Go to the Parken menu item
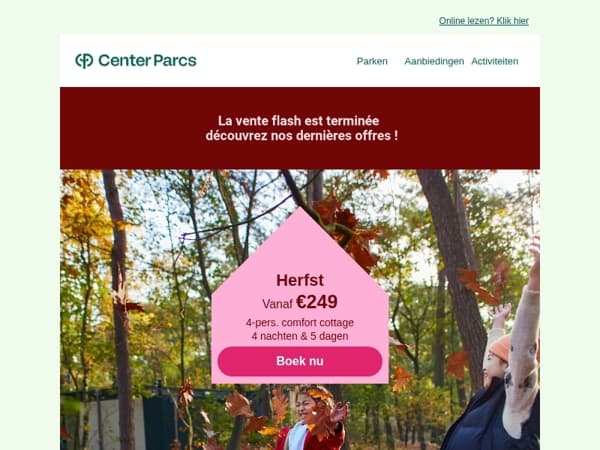This screenshot has width=600, height=450. point(372,61)
